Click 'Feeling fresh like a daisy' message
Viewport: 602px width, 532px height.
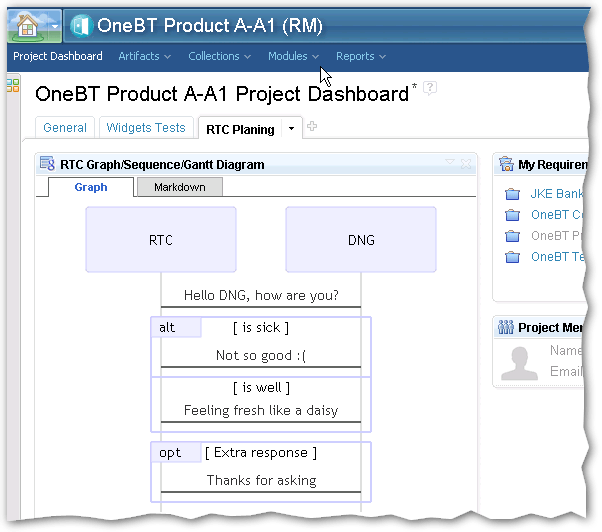[x=261, y=410]
